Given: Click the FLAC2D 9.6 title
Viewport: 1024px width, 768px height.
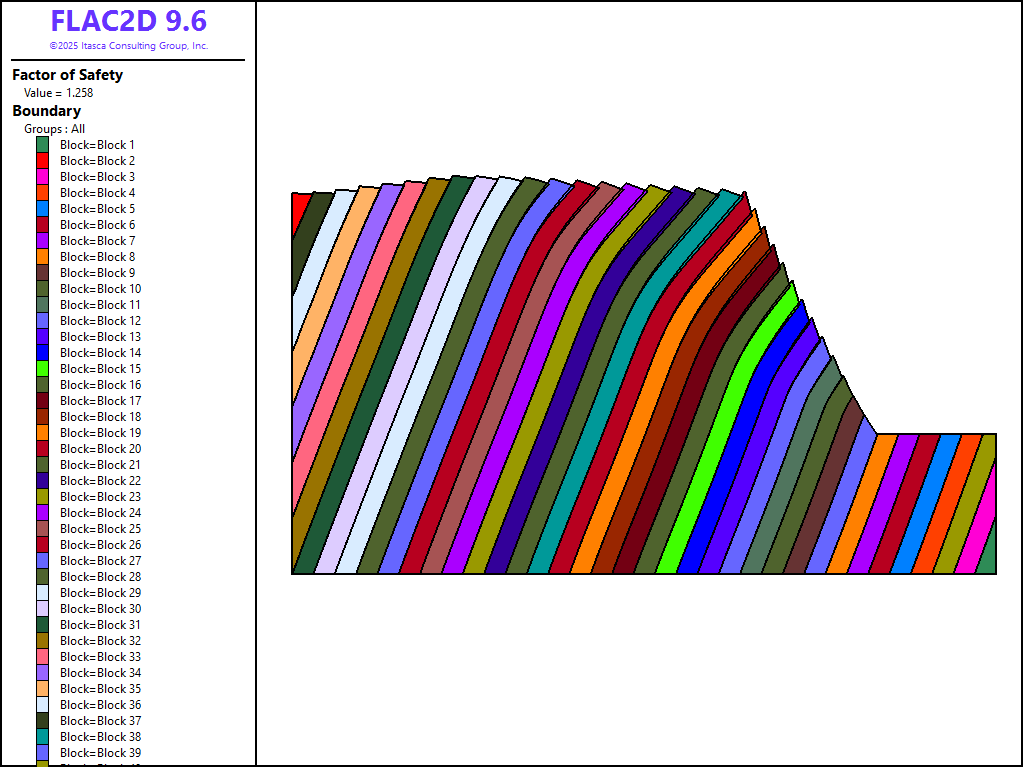Looking at the screenshot, I should point(129,21).
